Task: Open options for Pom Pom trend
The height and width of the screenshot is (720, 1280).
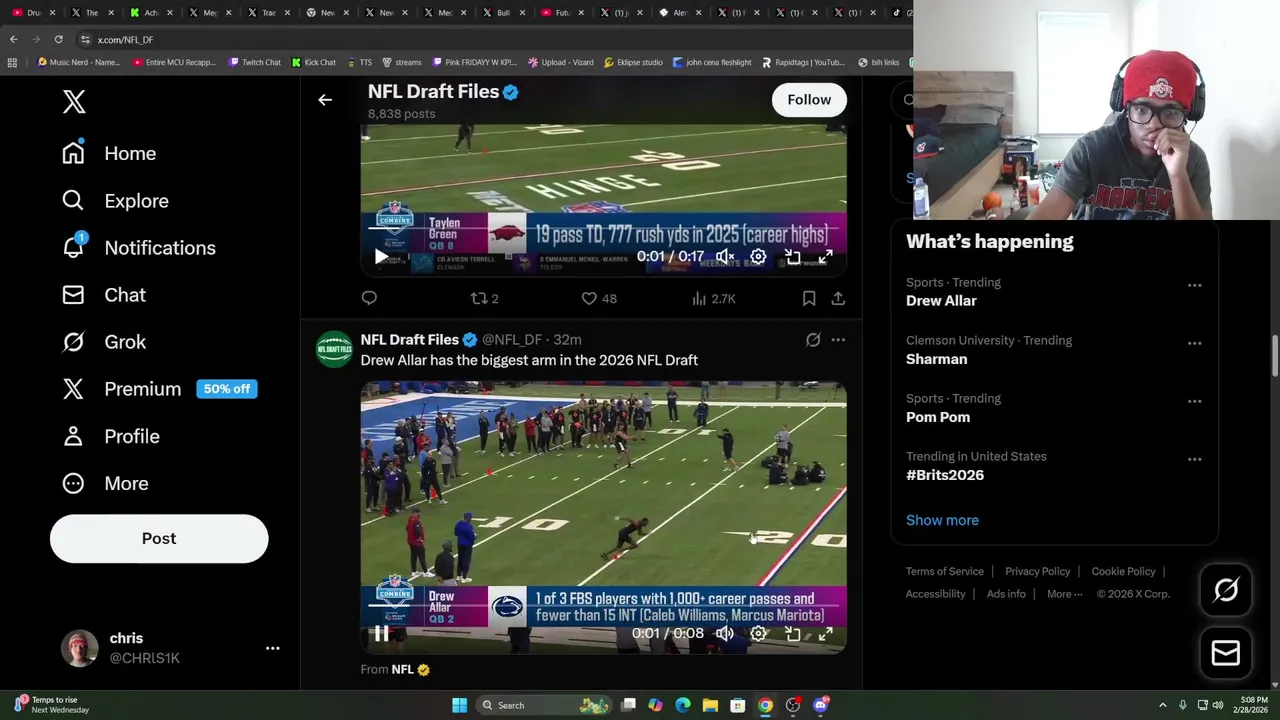Action: [x=1194, y=401]
